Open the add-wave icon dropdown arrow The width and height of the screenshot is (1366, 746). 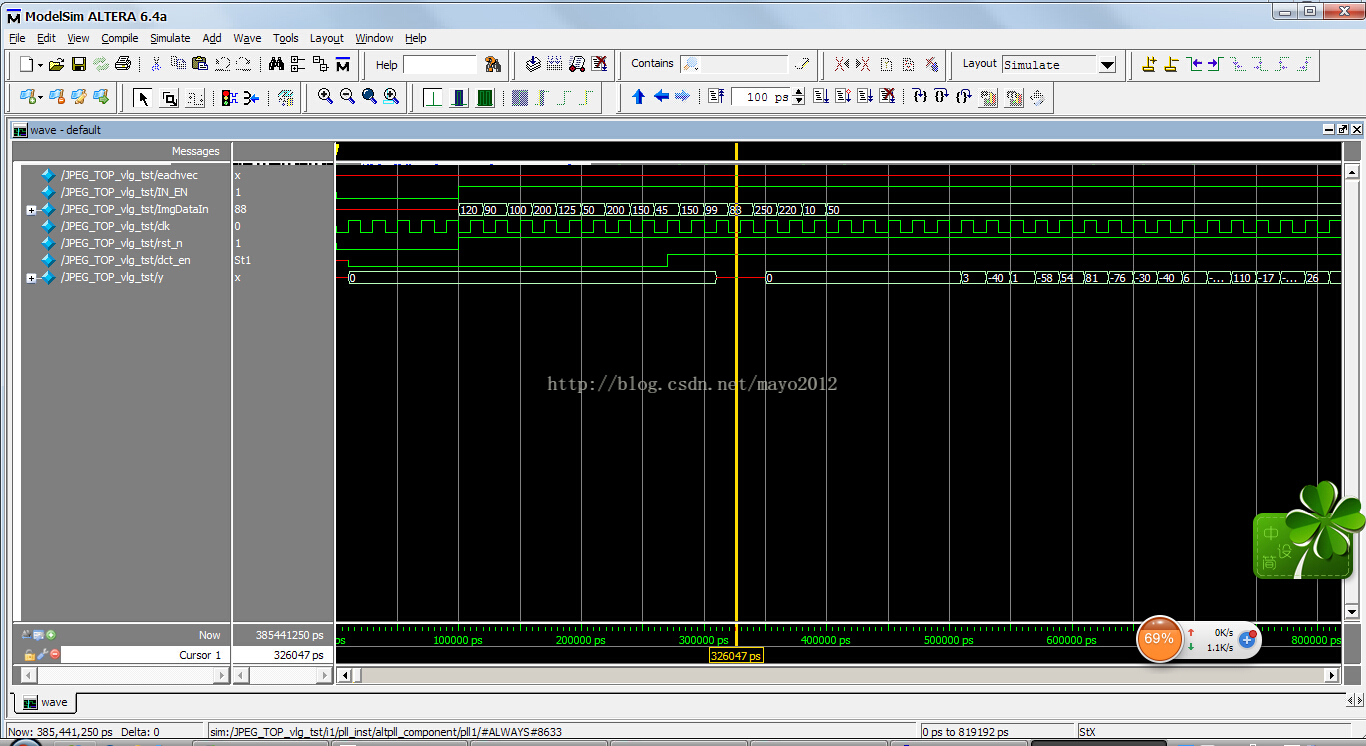41,98
